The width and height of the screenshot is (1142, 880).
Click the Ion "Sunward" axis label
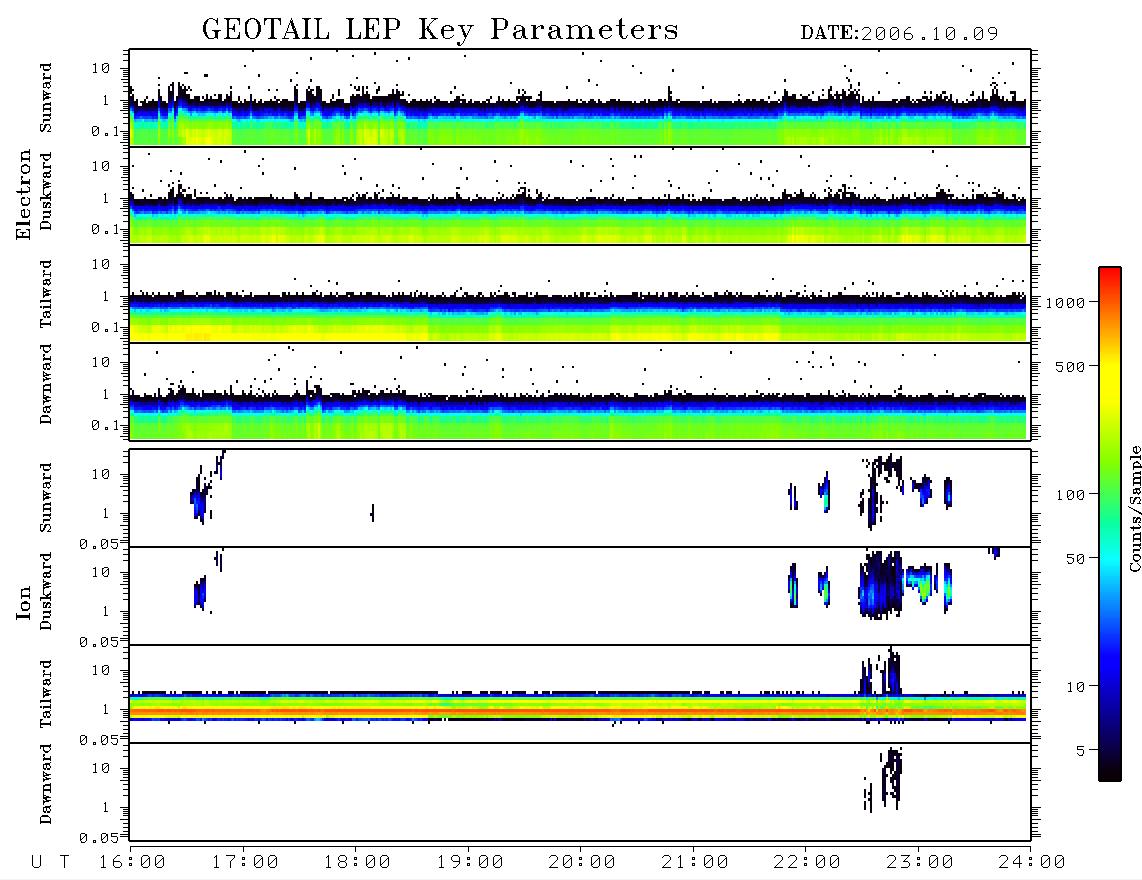click(x=46, y=498)
